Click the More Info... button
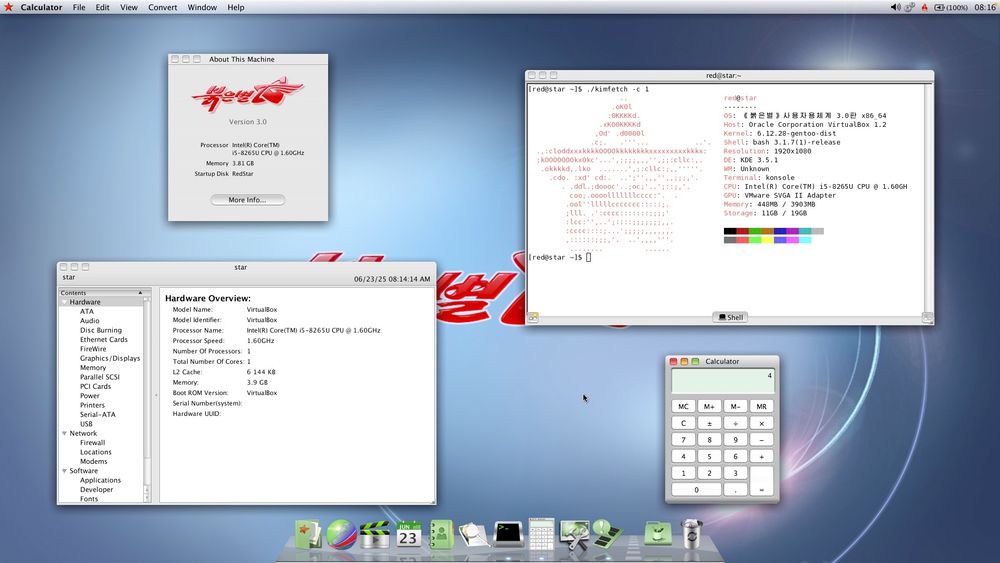 247,200
